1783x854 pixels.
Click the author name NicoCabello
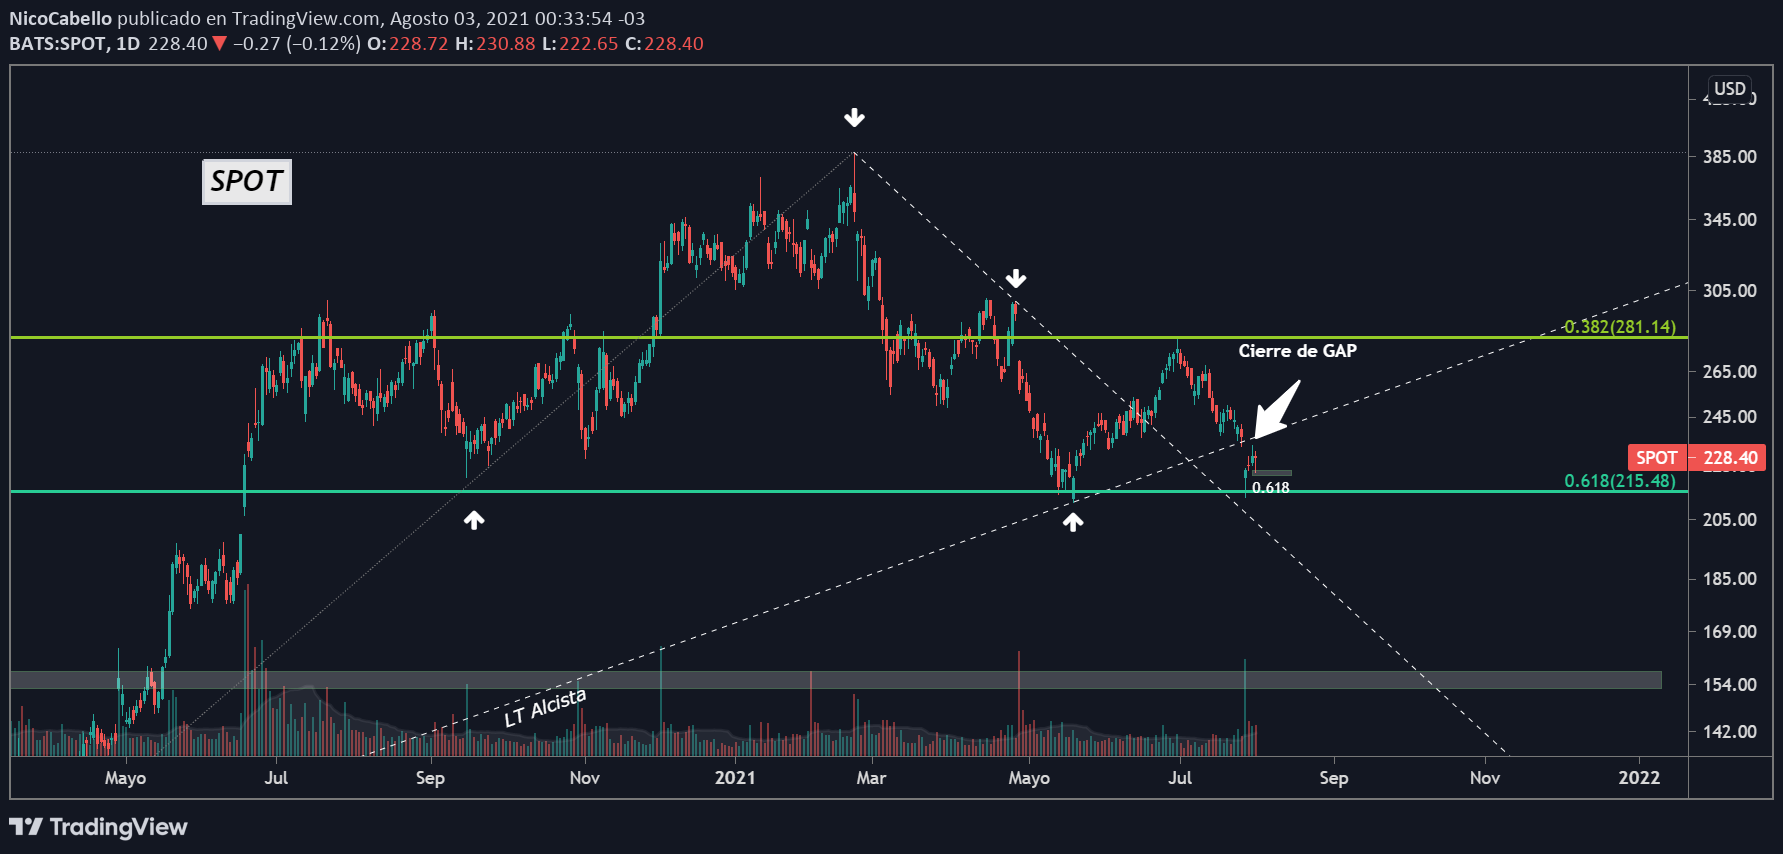coord(60,19)
